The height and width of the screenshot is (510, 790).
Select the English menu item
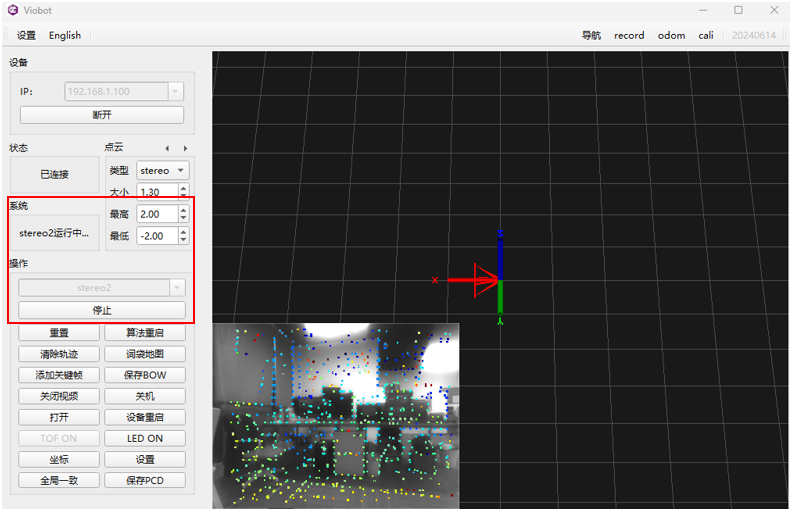coord(65,35)
